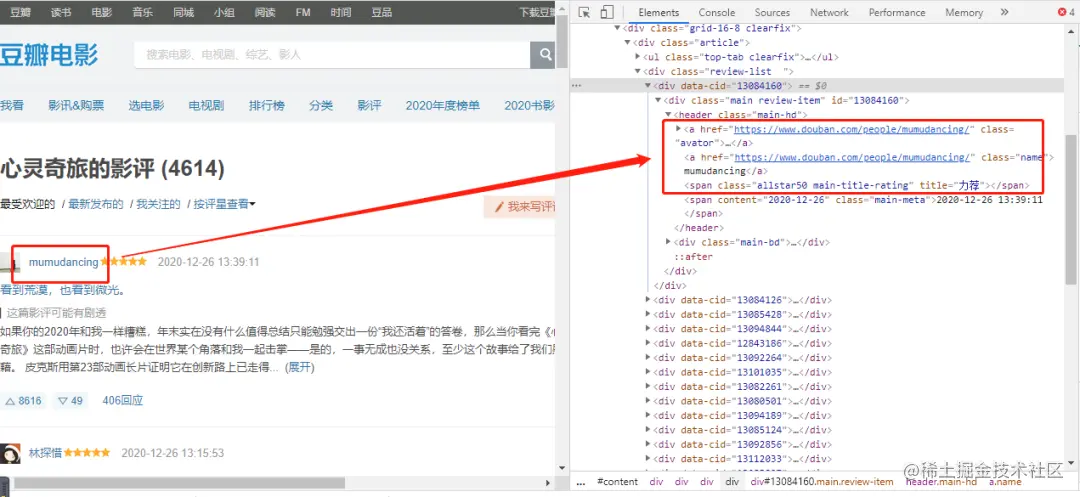Click the #content breadcrumb item
This screenshot has width=1080, height=497.
coord(617,482)
